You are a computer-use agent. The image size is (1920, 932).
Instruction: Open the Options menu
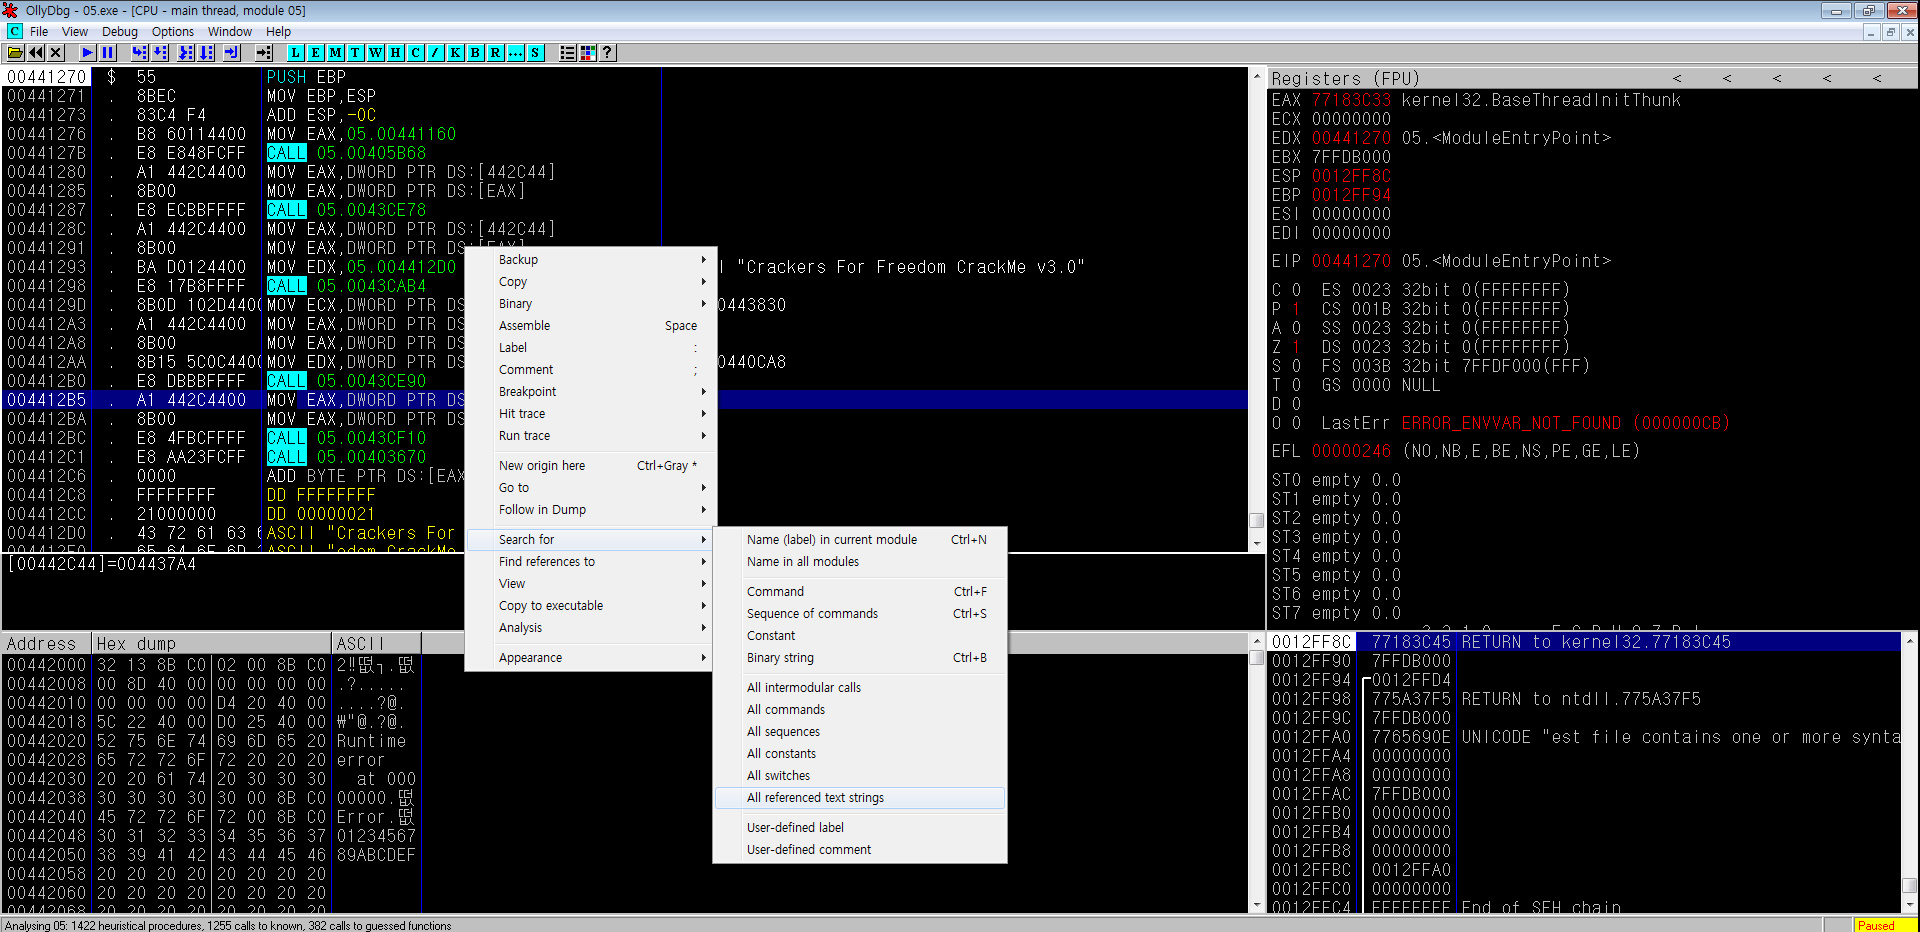(x=173, y=32)
